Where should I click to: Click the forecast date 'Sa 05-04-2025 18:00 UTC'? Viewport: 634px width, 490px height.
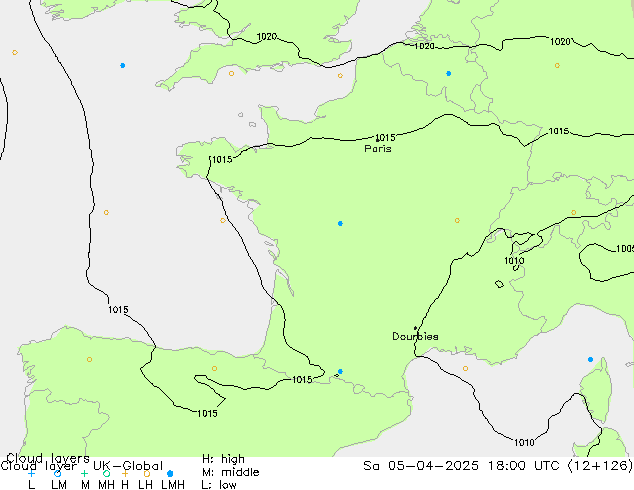click(461, 466)
